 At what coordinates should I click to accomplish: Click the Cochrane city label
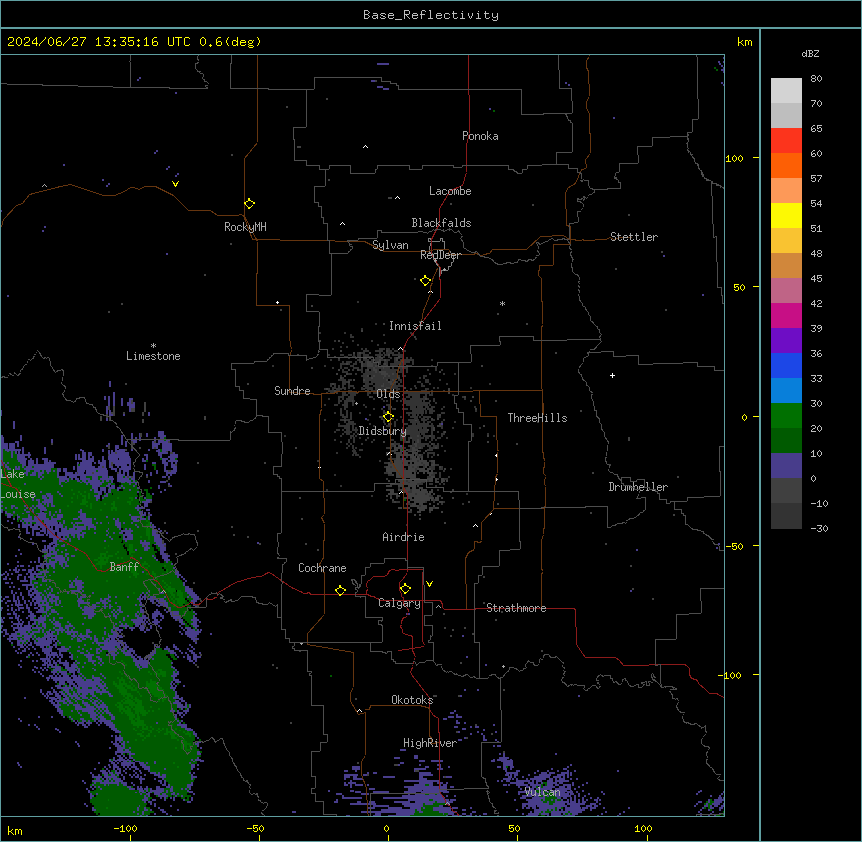point(322,568)
